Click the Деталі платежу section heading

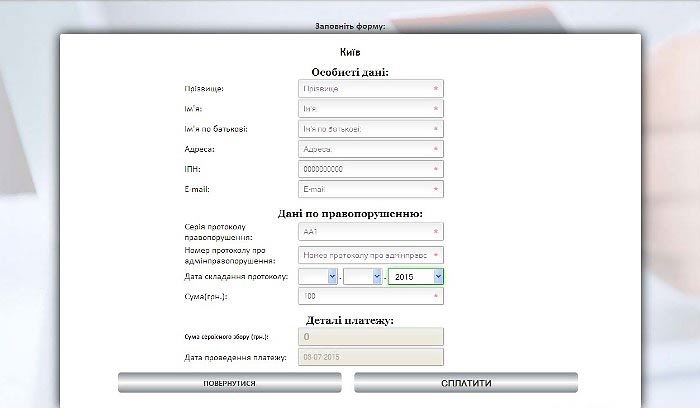pyautogui.click(x=350, y=321)
